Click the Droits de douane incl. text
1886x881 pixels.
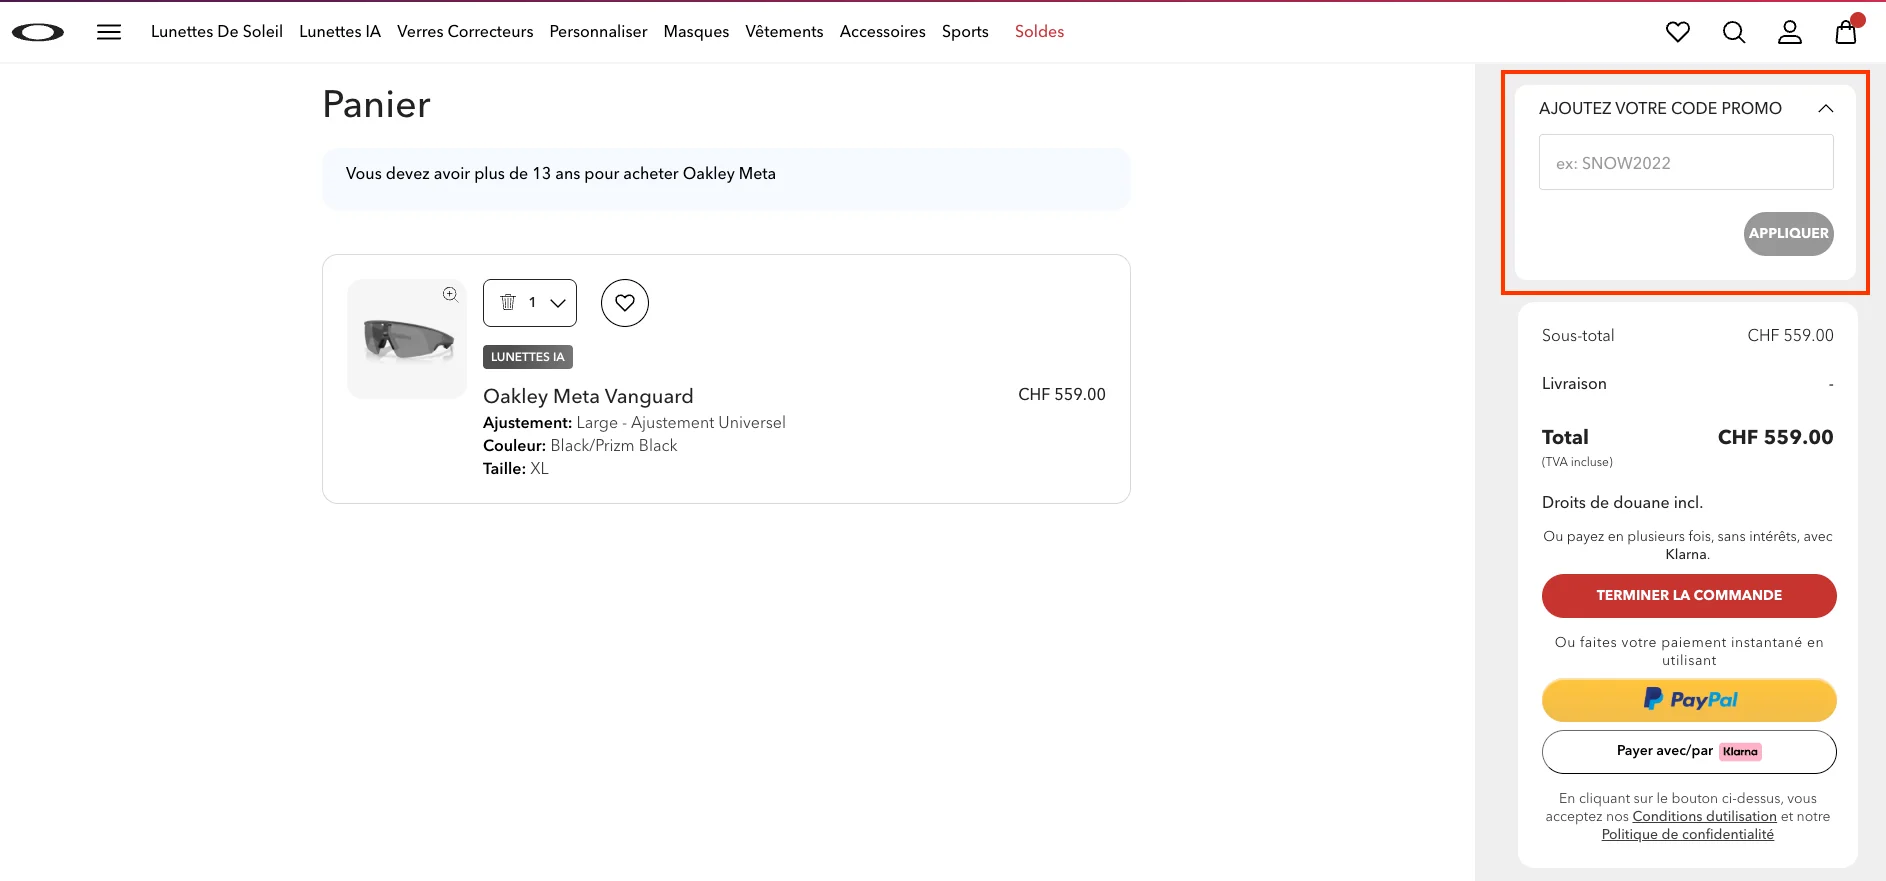click(x=1622, y=503)
